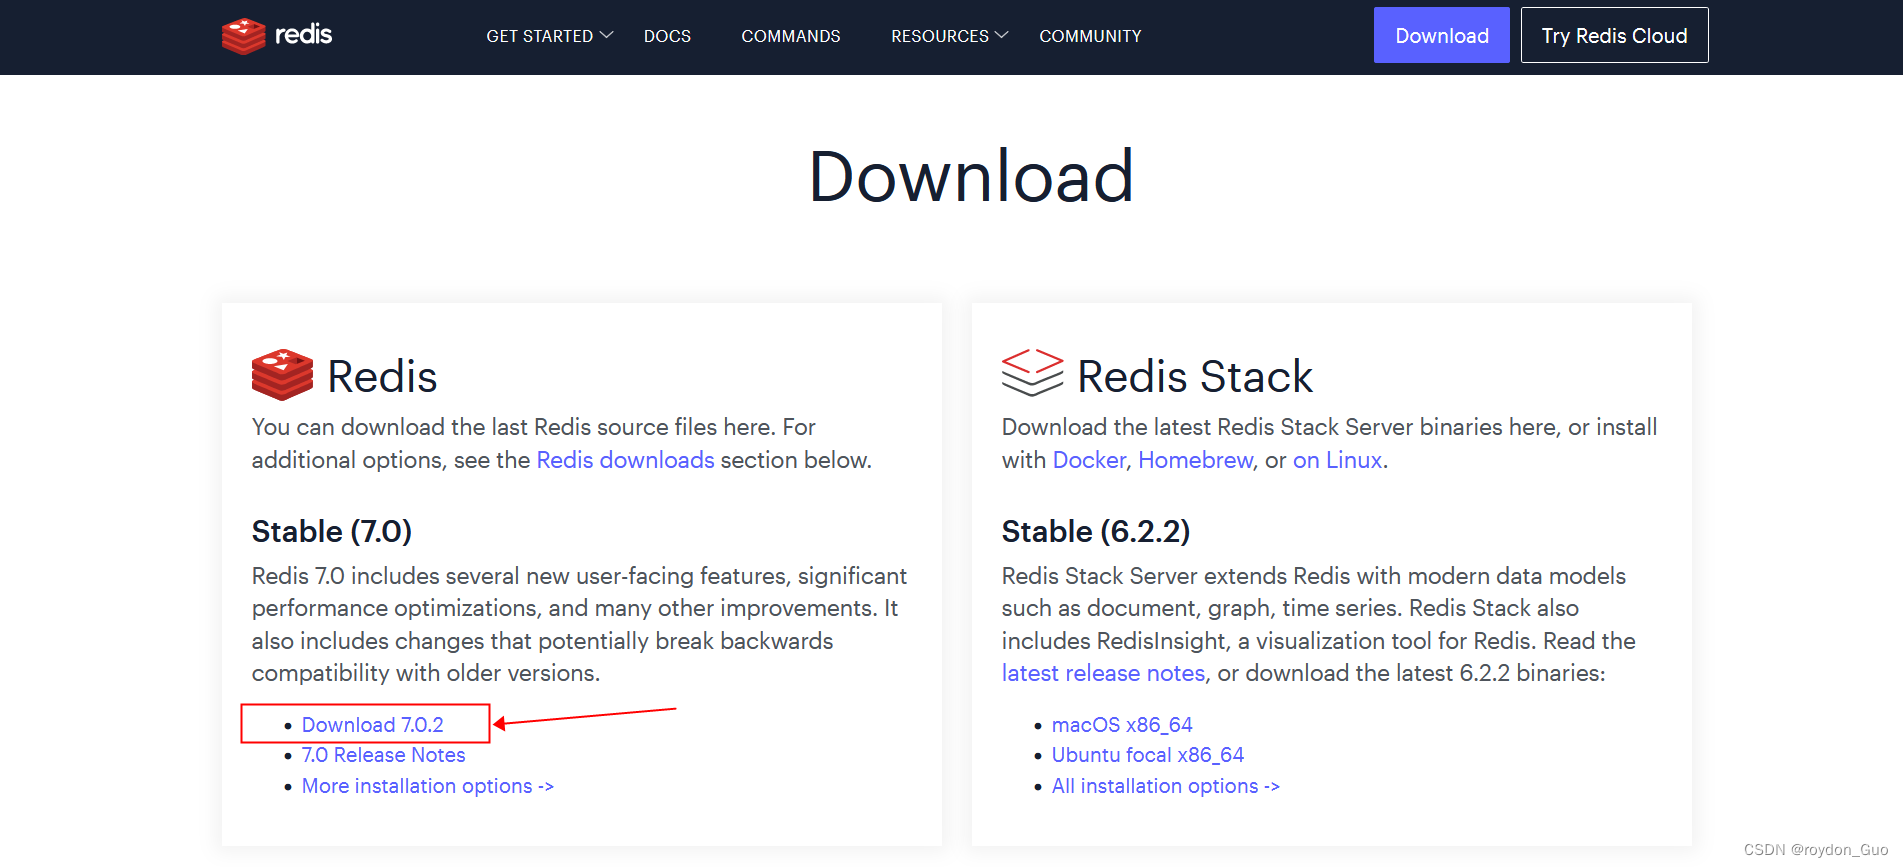This screenshot has width=1903, height=867.
Task: Go to the COMMANDS page
Action: [x=791, y=36]
